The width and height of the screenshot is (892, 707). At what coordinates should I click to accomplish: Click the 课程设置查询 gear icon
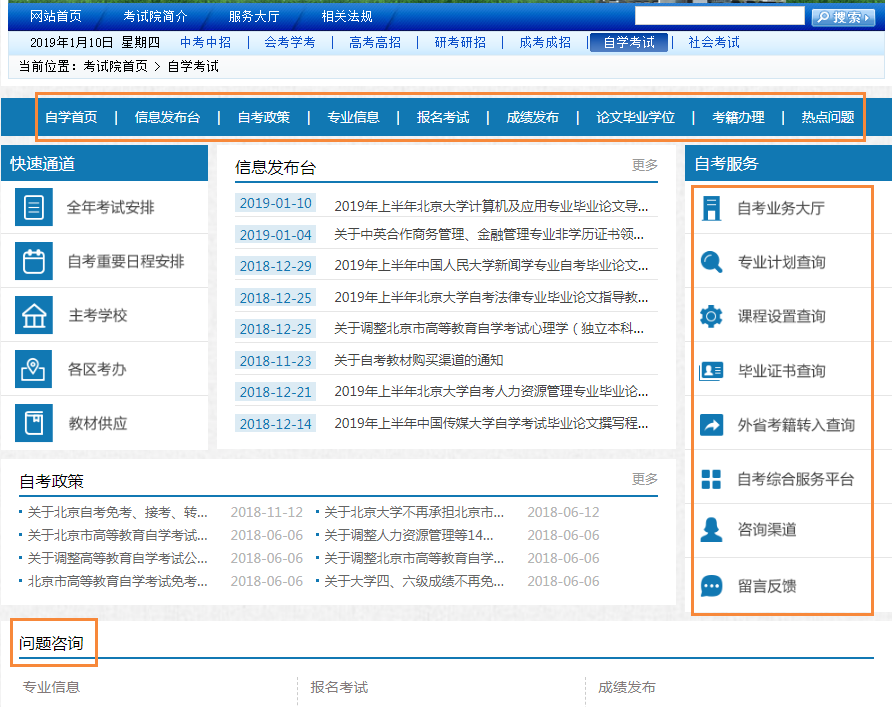click(x=711, y=317)
